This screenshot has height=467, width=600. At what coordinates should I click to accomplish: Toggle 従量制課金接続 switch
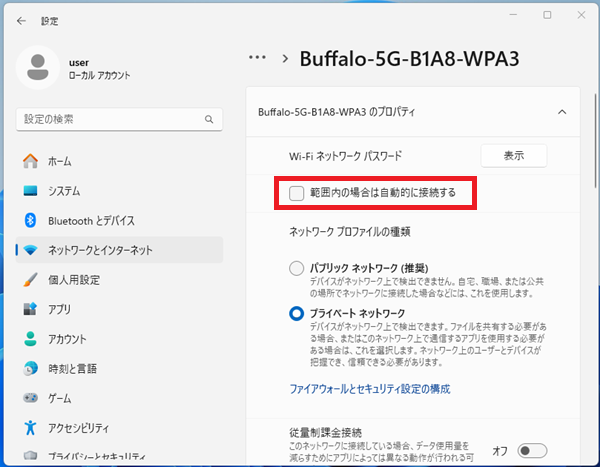click(x=532, y=451)
